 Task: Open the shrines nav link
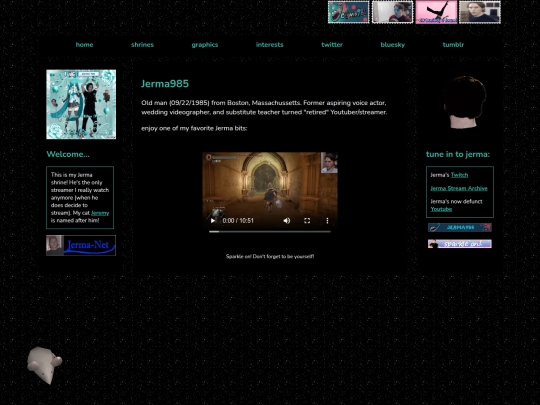[142, 44]
